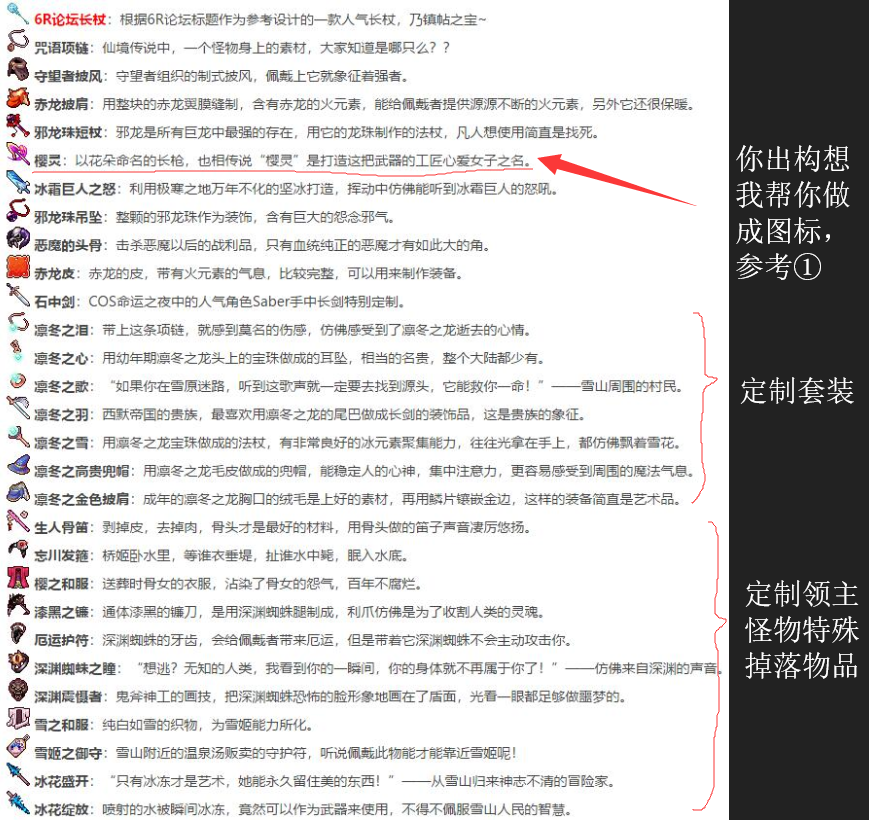Image resolution: width=869 pixels, height=820 pixels.
Task: Select the 咒语项链 item name
Action: coord(62,48)
